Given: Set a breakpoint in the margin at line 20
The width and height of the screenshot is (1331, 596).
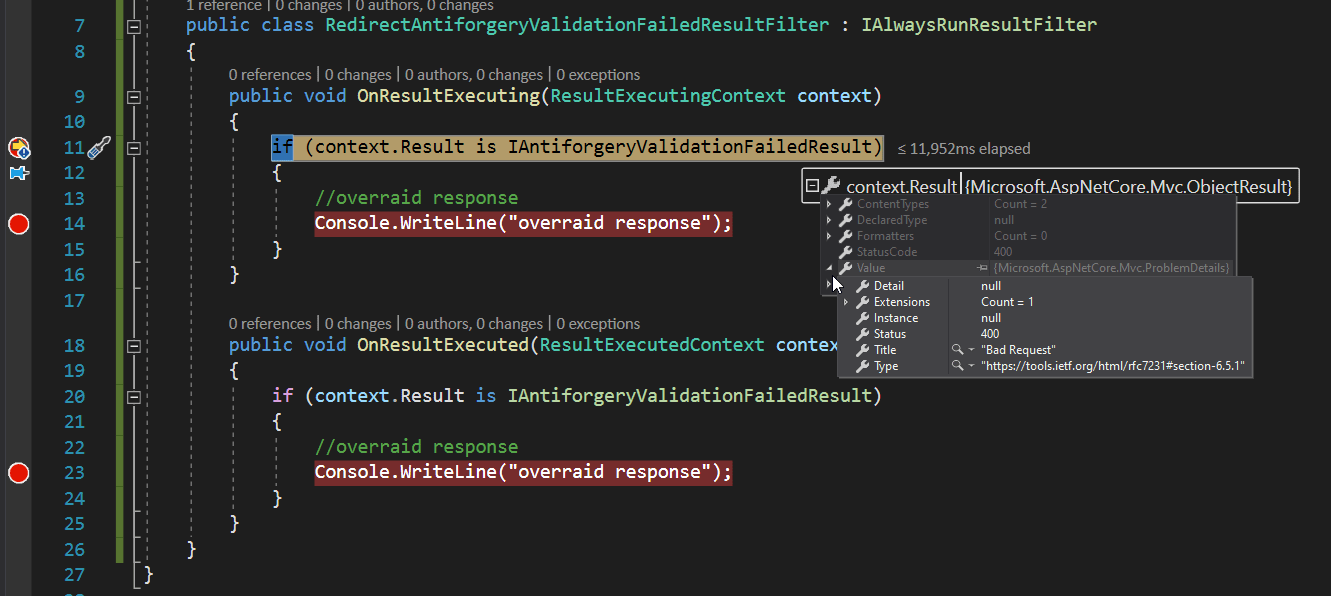Looking at the screenshot, I should (17, 395).
